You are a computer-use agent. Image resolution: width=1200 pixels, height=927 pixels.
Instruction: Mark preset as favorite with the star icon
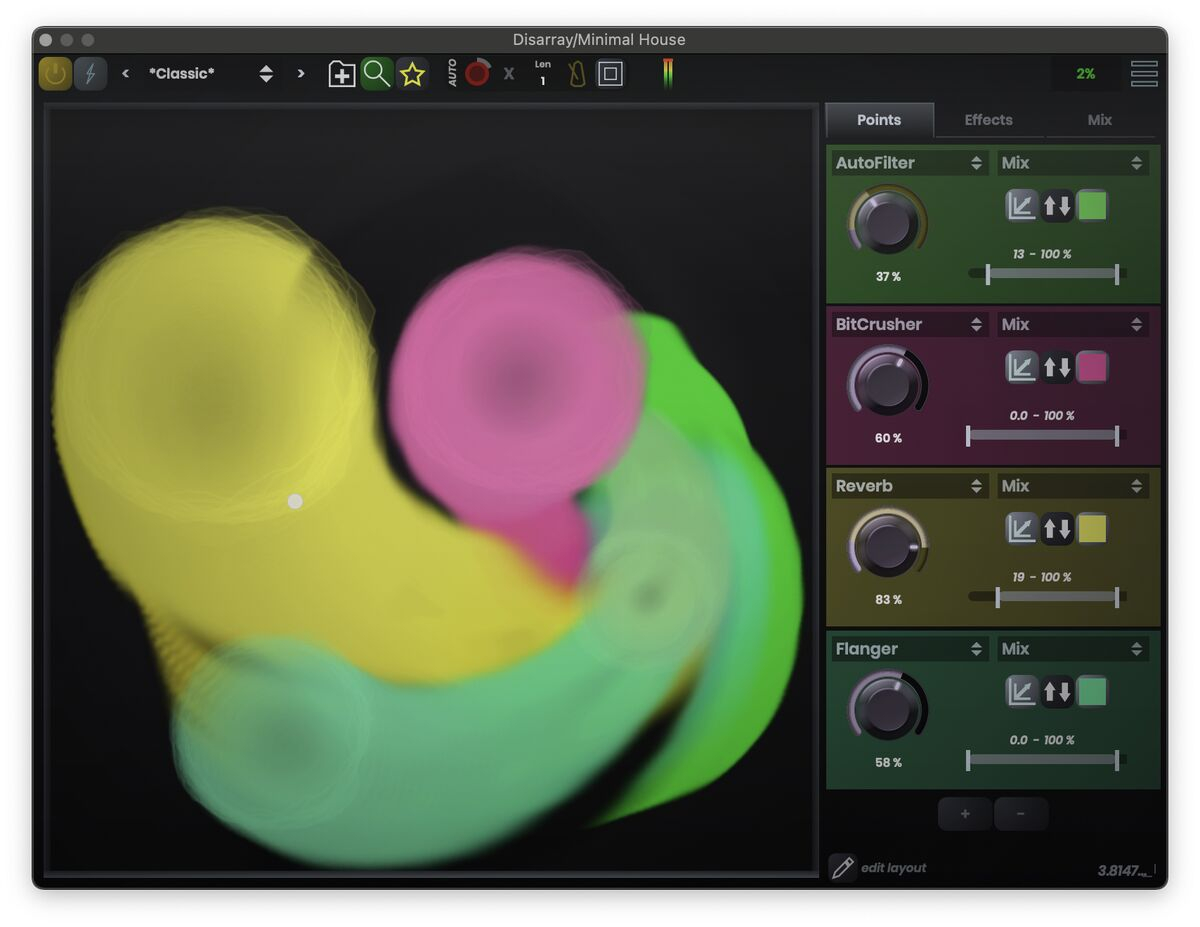point(411,74)
